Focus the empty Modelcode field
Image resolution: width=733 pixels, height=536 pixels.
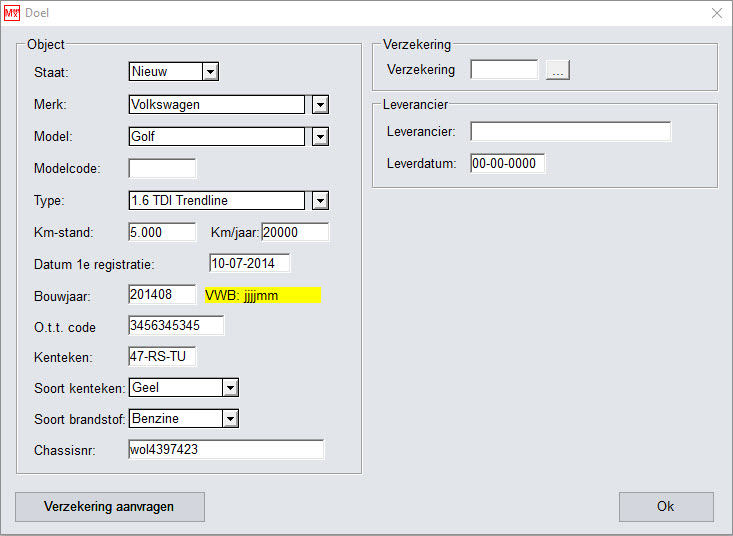(x=162, y=168)
